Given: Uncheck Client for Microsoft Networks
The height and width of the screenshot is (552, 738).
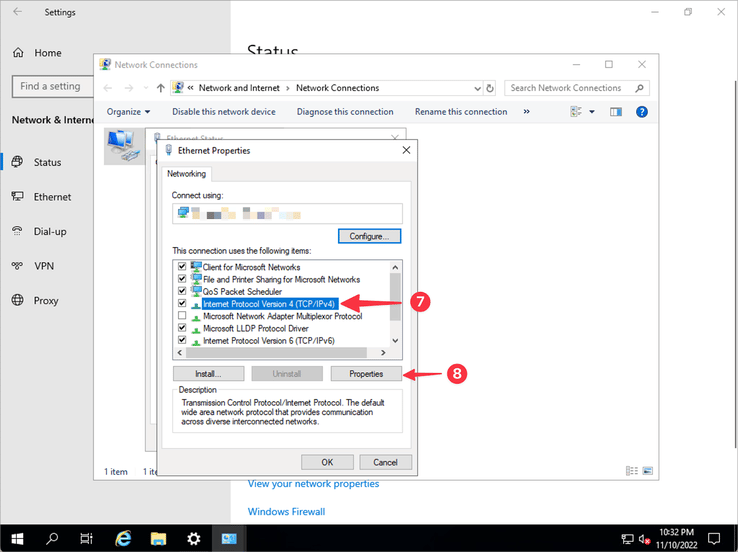Looking at the screenshot, I should (182, 267).
